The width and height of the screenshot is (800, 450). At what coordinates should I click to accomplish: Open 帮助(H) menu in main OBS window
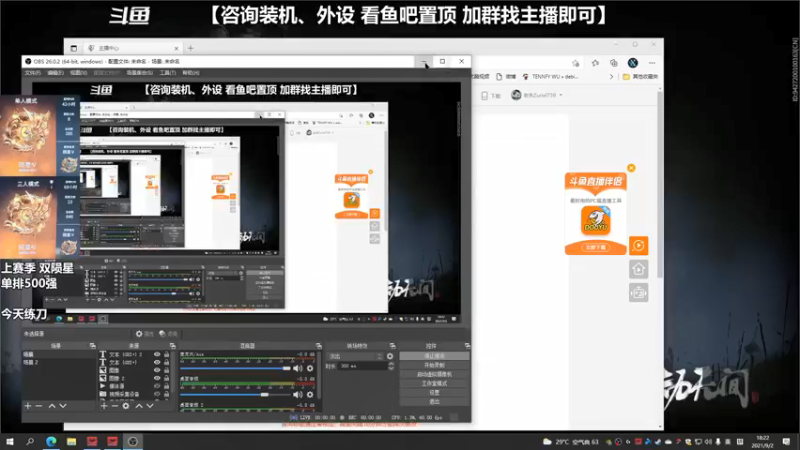click(x=190, y=73)
